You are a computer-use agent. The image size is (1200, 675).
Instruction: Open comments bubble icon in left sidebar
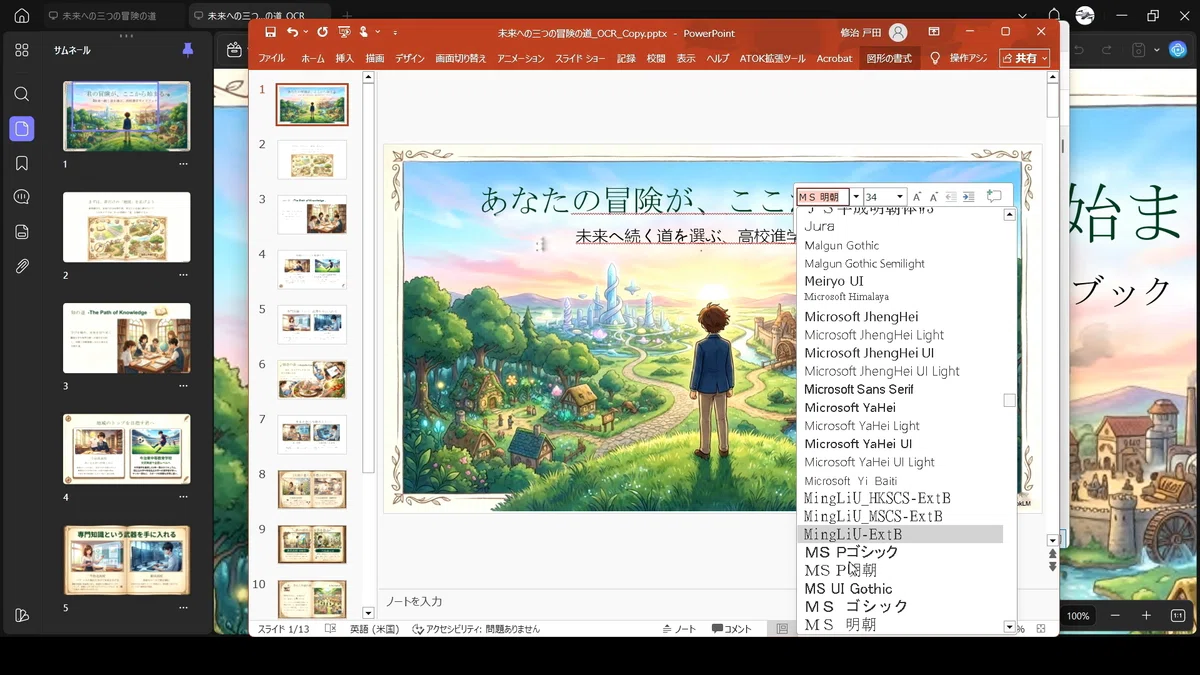point(22,197)
